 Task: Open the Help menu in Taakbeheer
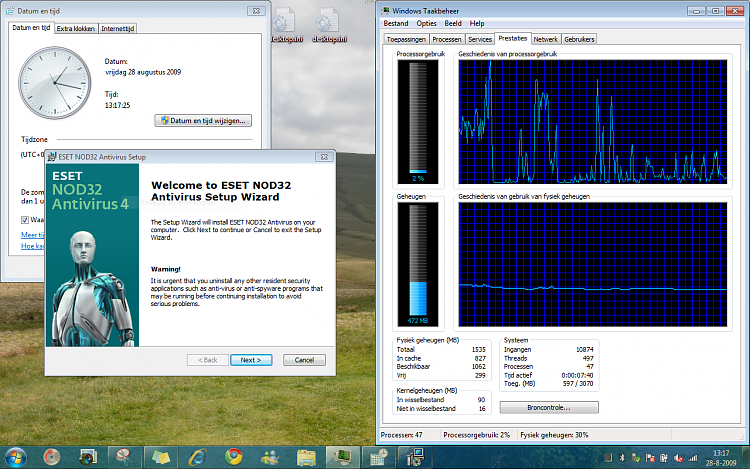coord(477,23)
